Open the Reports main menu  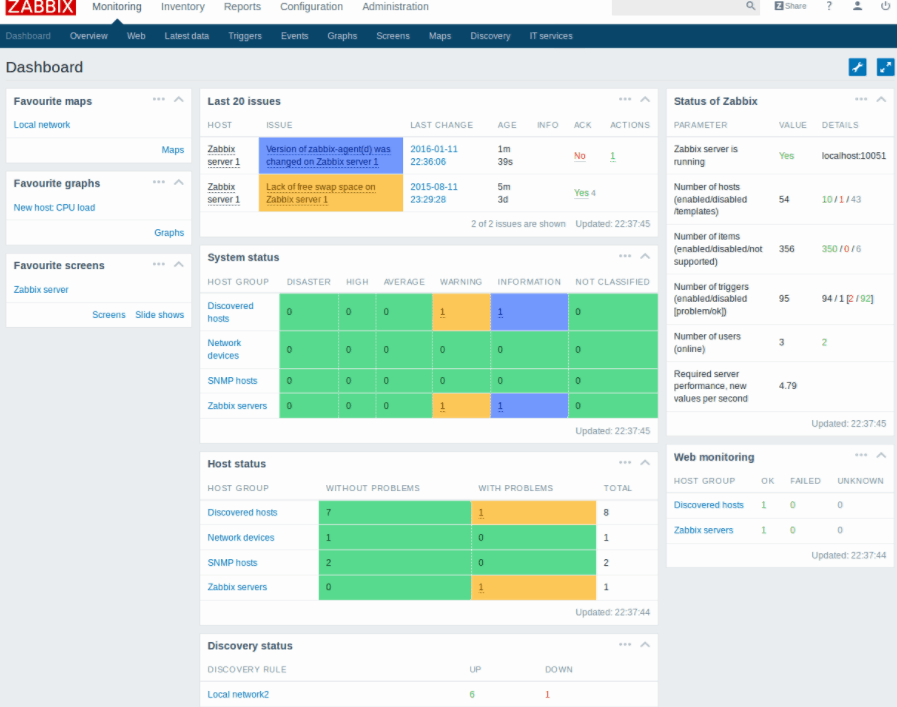click(x=242, y=7)
